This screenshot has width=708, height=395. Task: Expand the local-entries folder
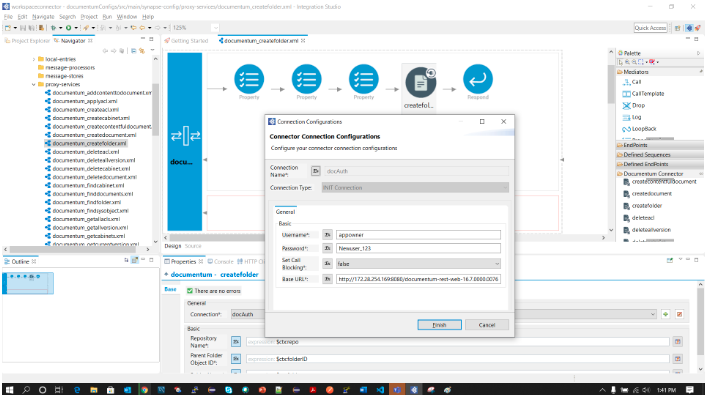click(33, 59)
